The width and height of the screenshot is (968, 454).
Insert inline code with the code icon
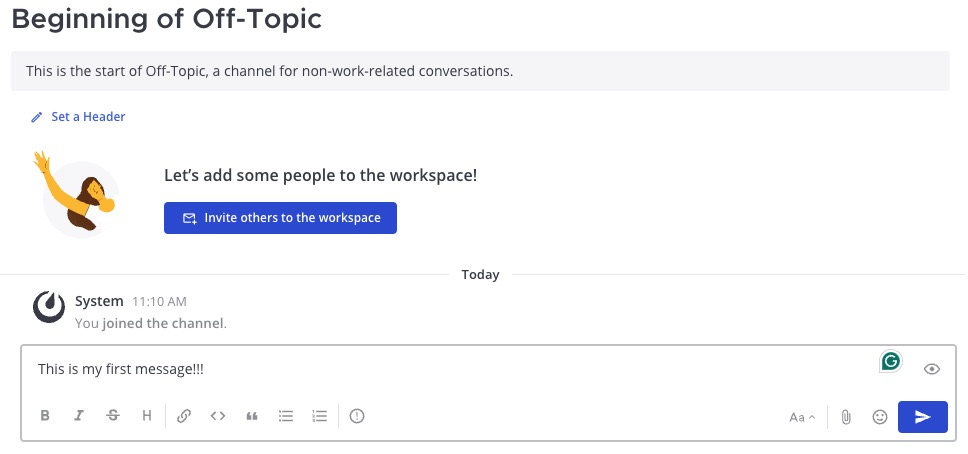(218, 417)
